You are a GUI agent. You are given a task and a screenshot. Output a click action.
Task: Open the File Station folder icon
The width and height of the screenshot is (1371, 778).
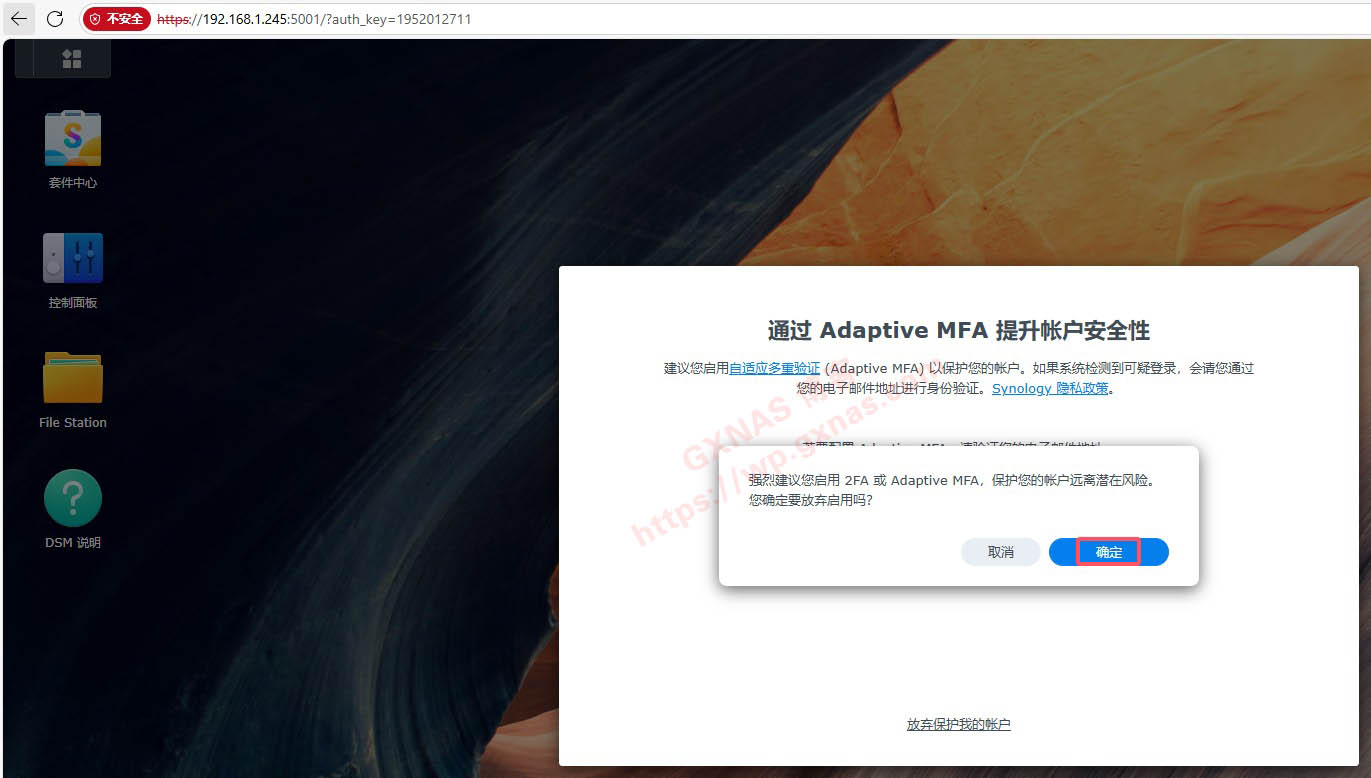point(73,378)
